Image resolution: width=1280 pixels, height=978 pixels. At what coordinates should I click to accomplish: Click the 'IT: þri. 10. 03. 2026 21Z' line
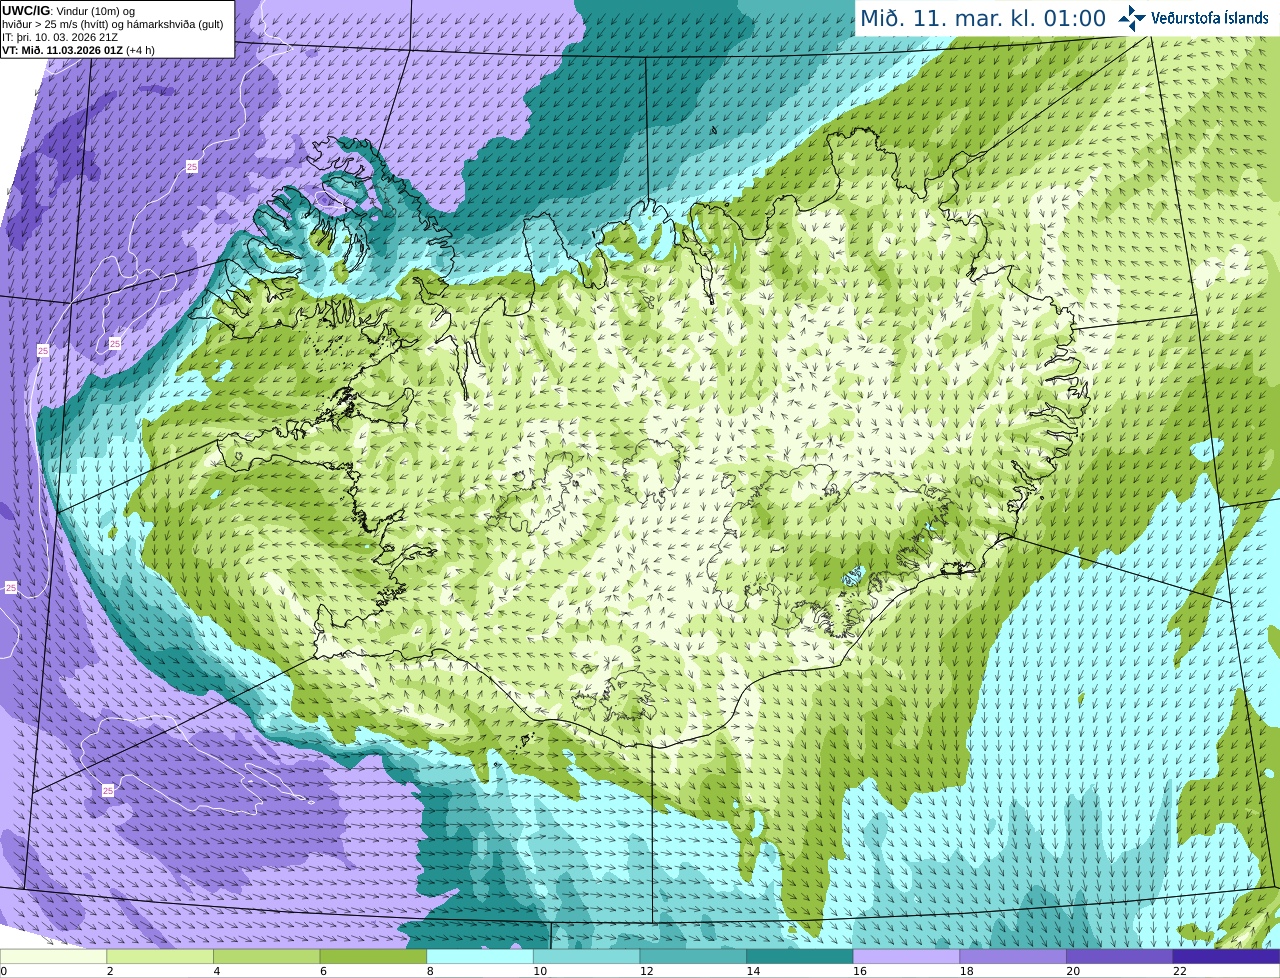point(60,37)
